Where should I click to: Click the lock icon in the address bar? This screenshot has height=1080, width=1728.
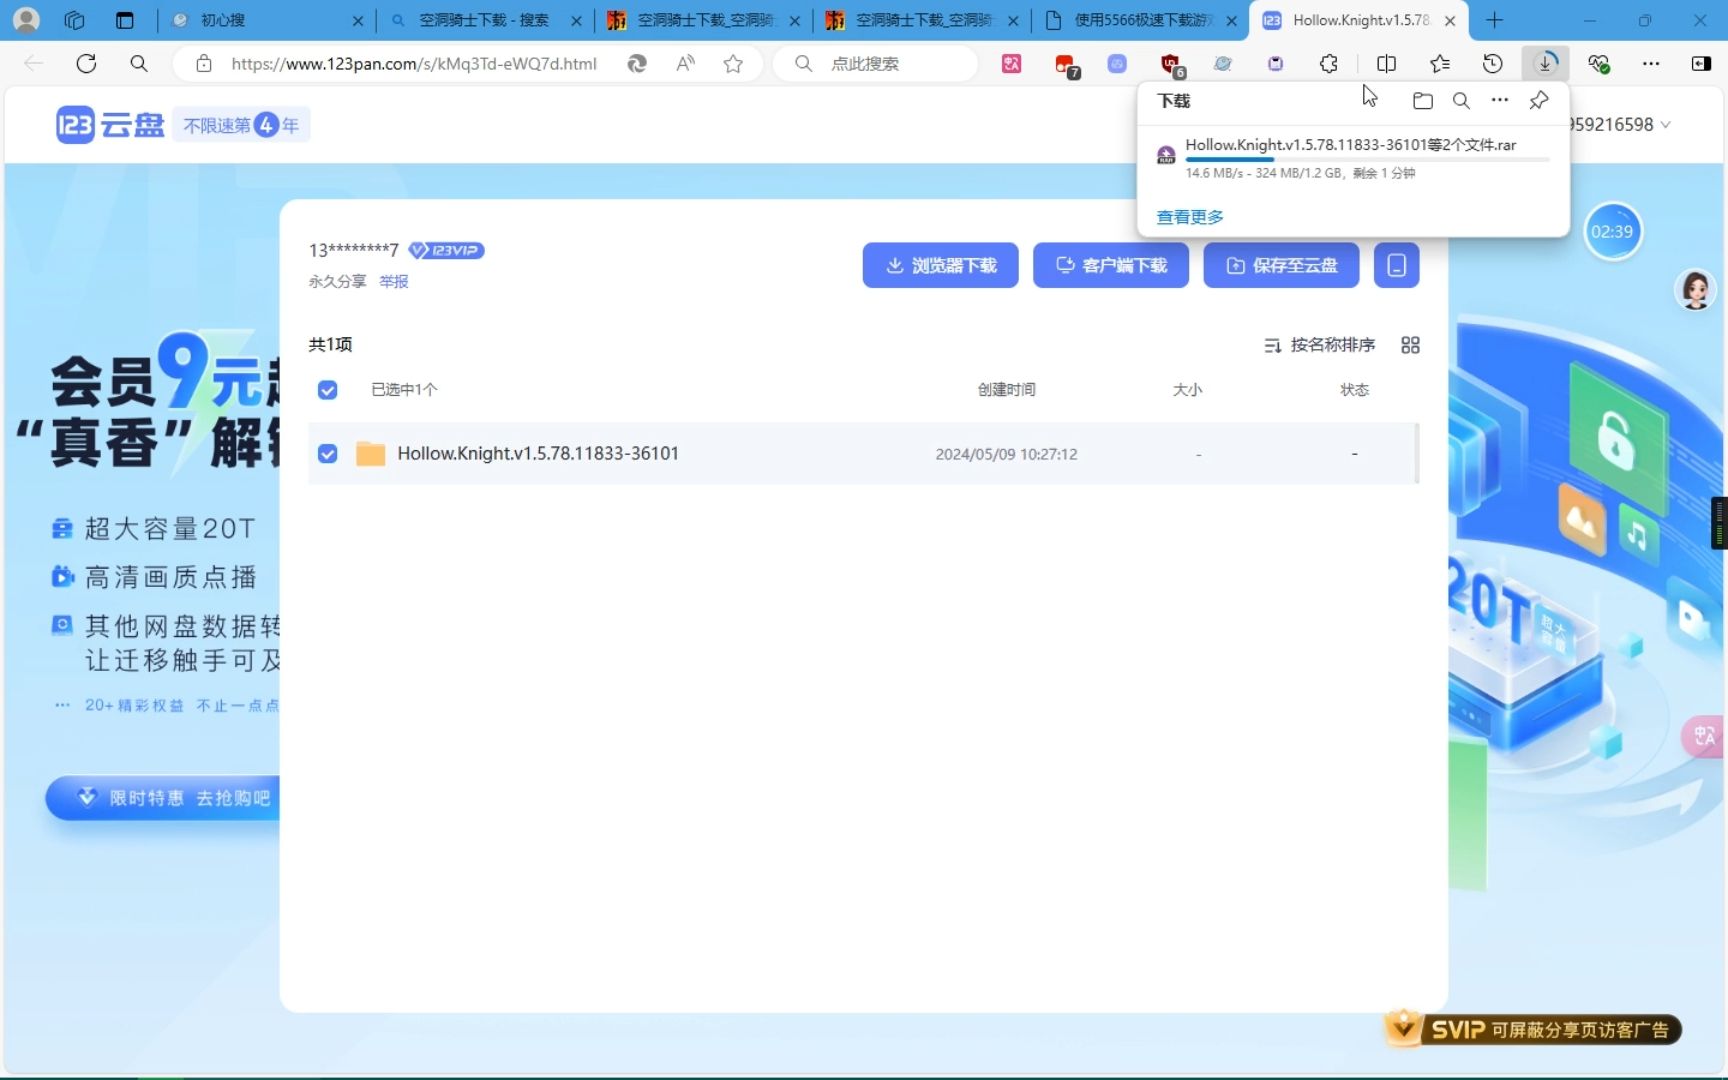click(204, 63)
